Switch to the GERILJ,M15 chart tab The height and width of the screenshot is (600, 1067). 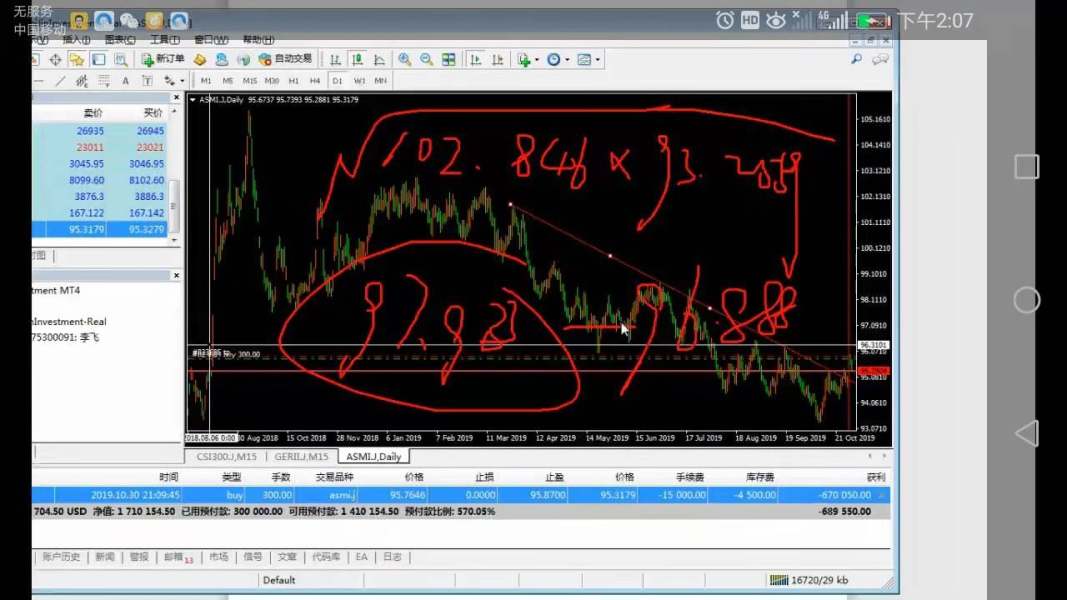pos(301,456)
